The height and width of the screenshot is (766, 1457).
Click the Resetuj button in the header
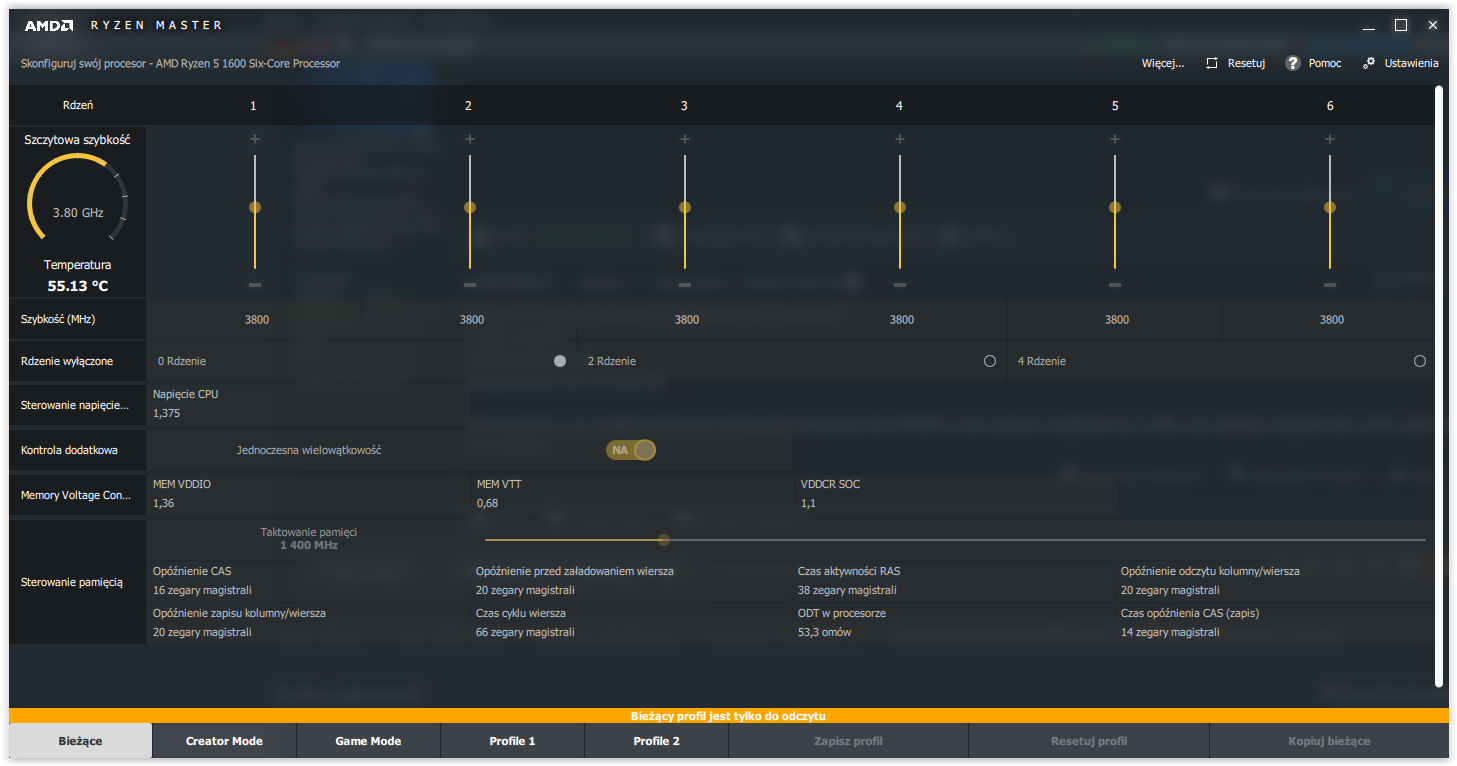[1235, 63]
